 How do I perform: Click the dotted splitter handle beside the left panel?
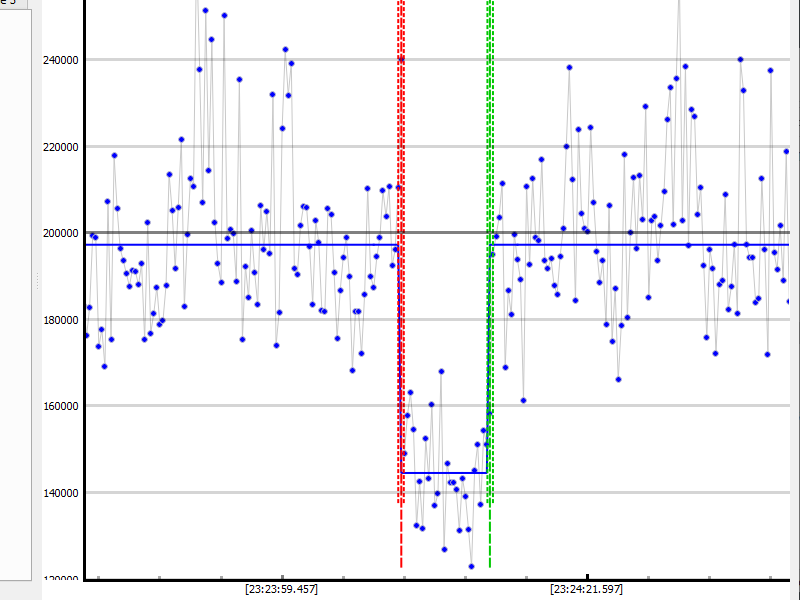(x=38, y=283)
